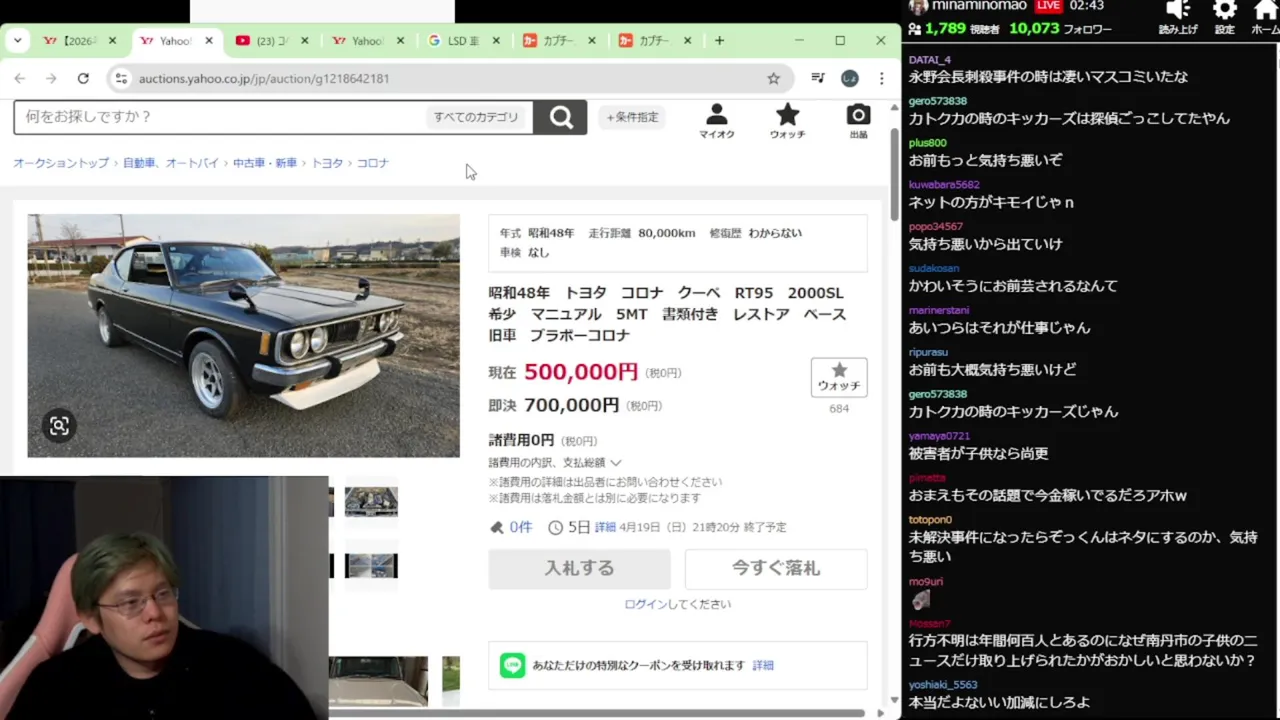Click main black Corona car photo
The height and width of the screenshot is (720, 1280).
click(243, 336)
